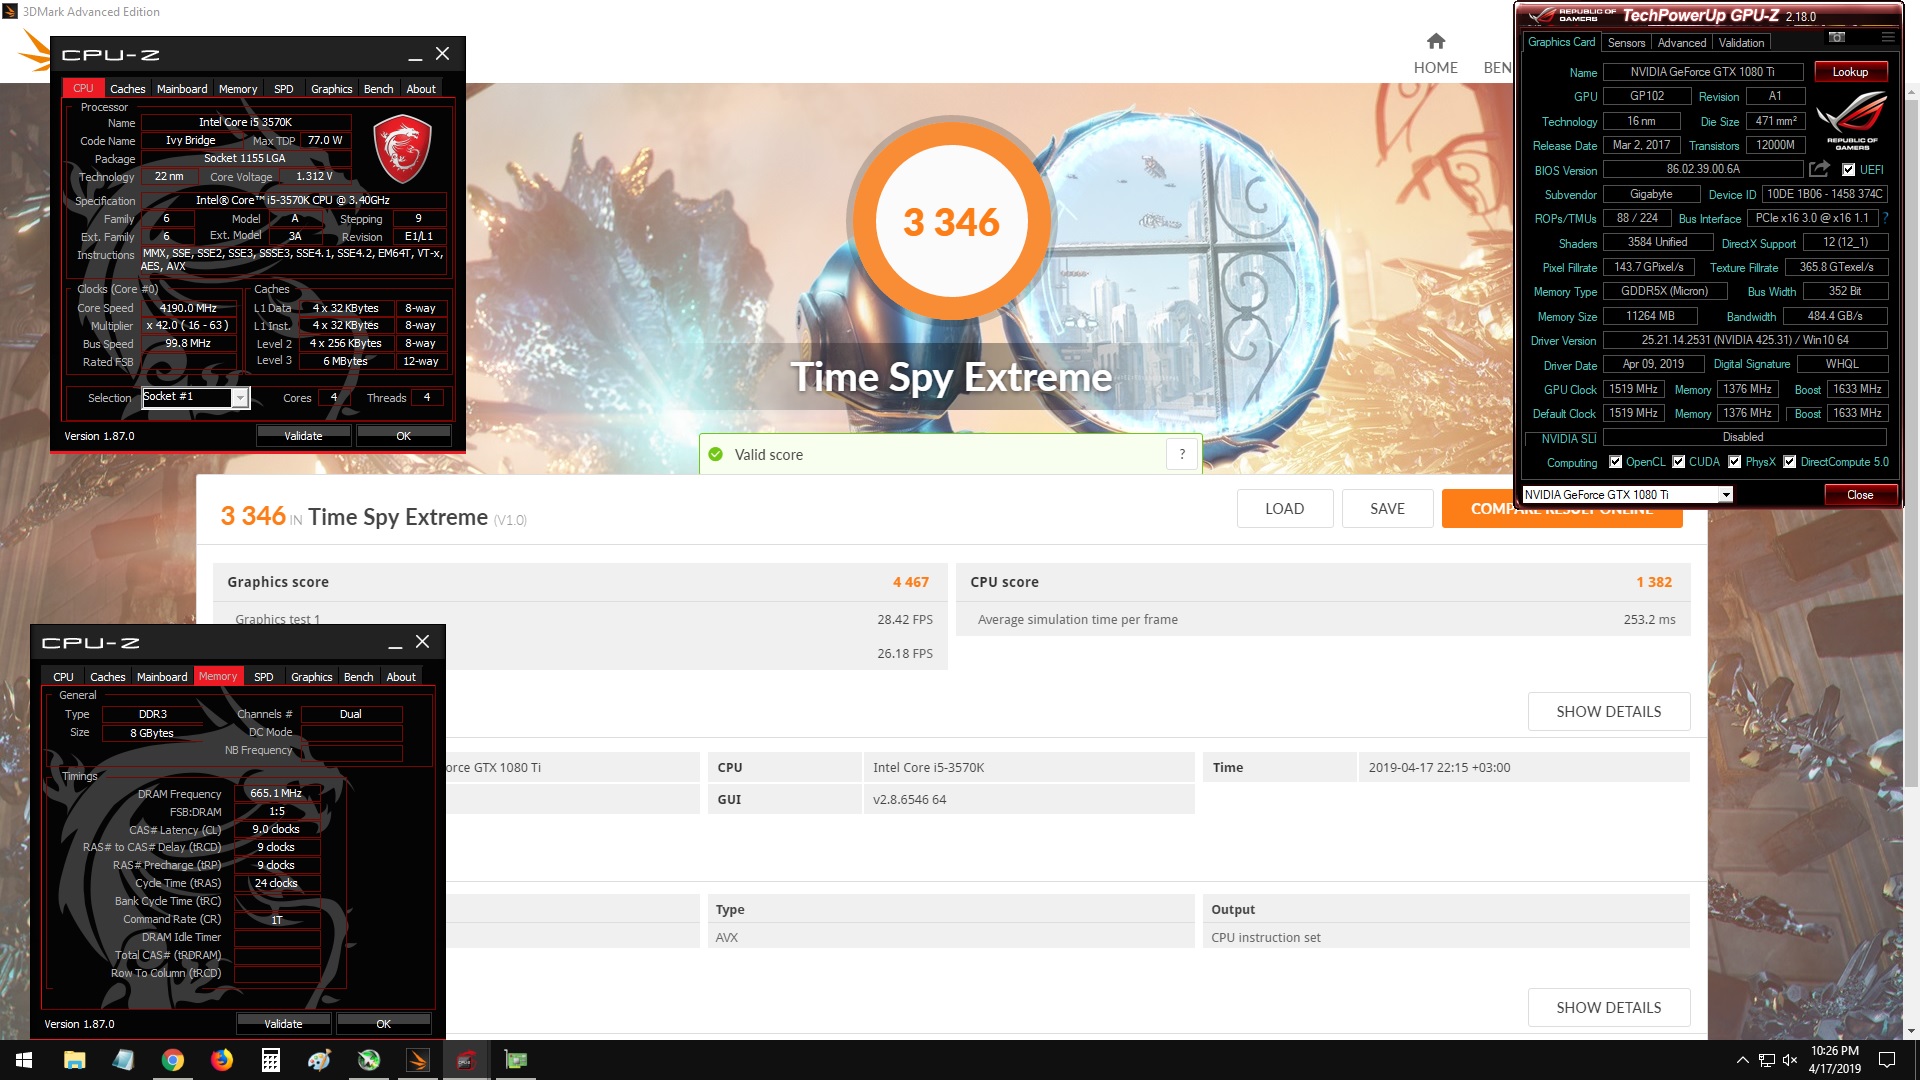Open the GPU-Z hamburger menu
The image size is (1920, 1080).
[1888, 37]
